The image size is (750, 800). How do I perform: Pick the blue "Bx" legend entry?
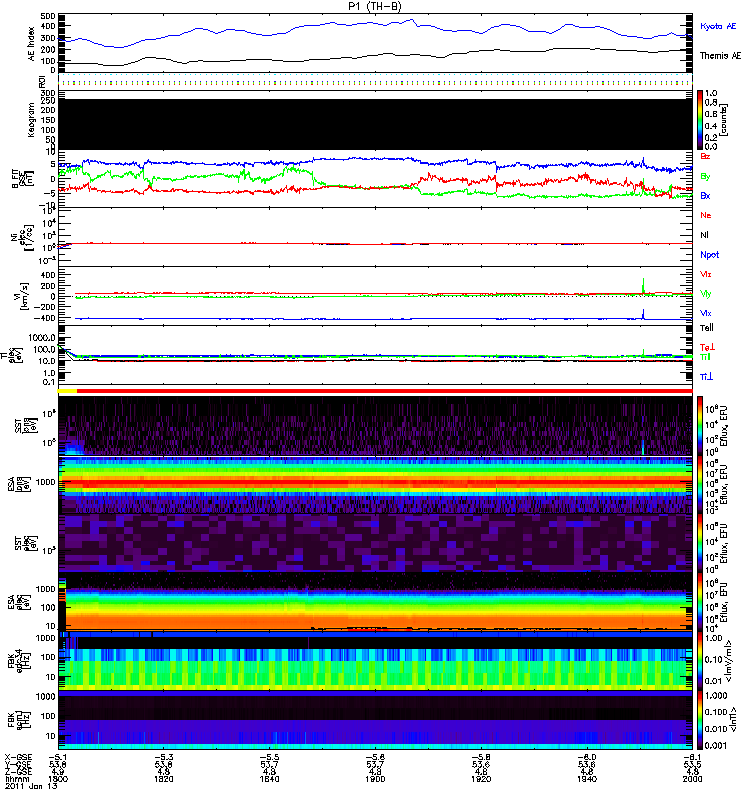pyautogui.click(x=705, y=195)
